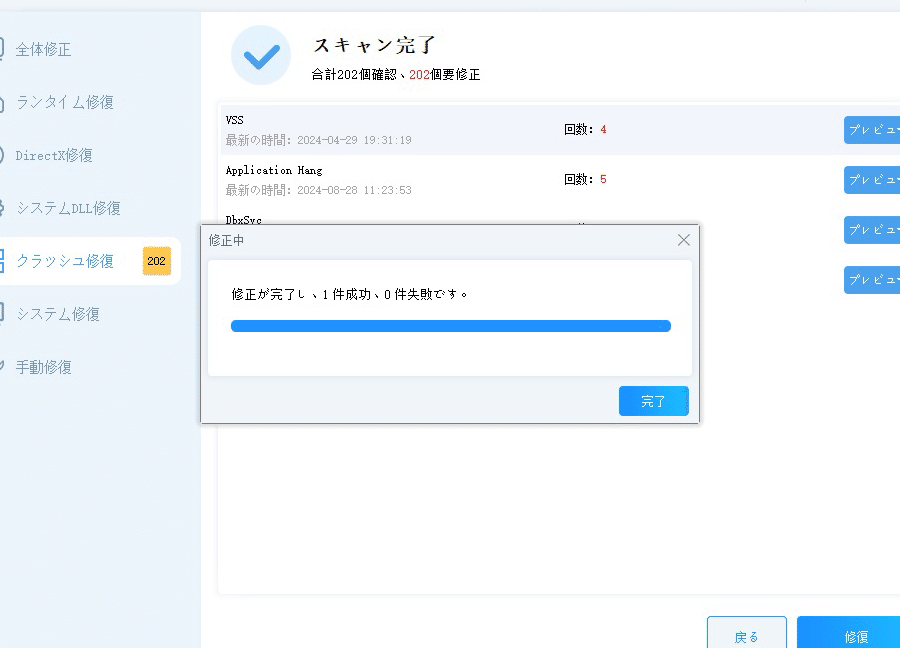Close the 修正中 dialog with X

(684, 240)
